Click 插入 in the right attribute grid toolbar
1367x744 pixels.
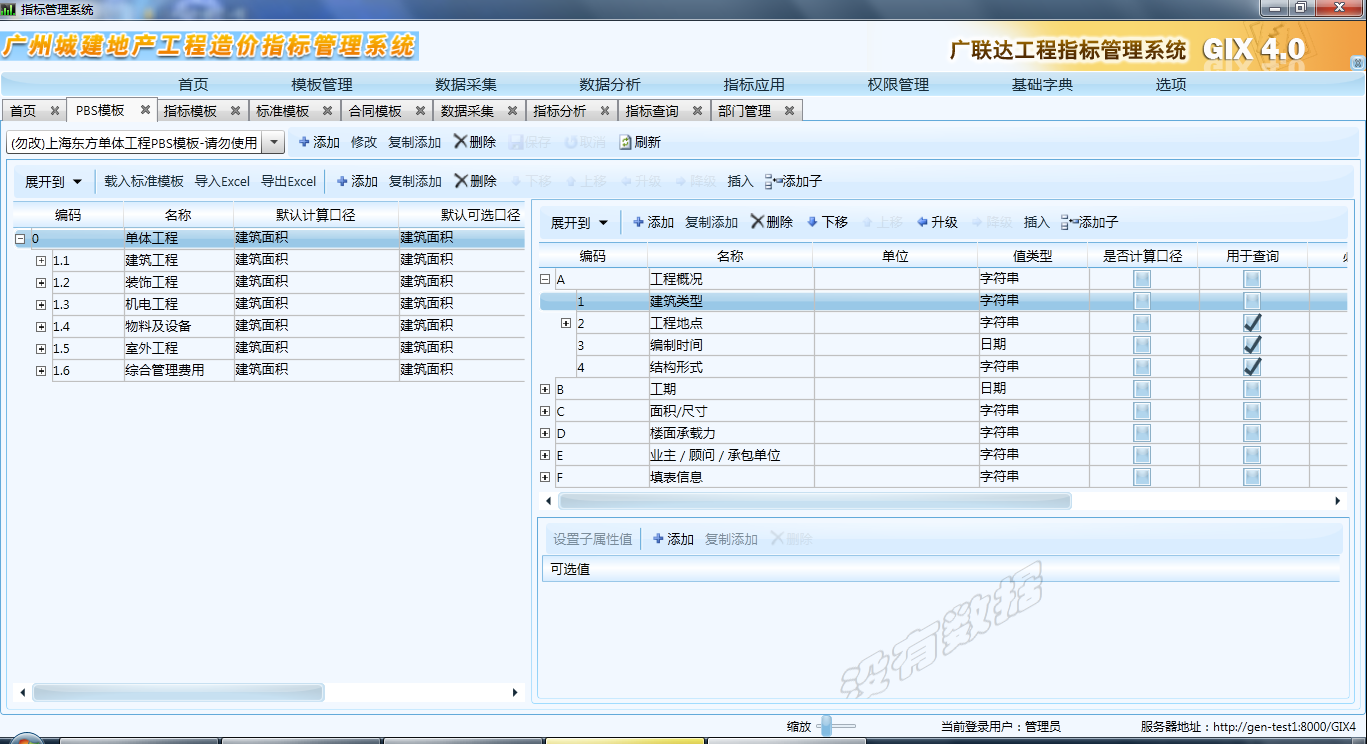point(1037,222)
